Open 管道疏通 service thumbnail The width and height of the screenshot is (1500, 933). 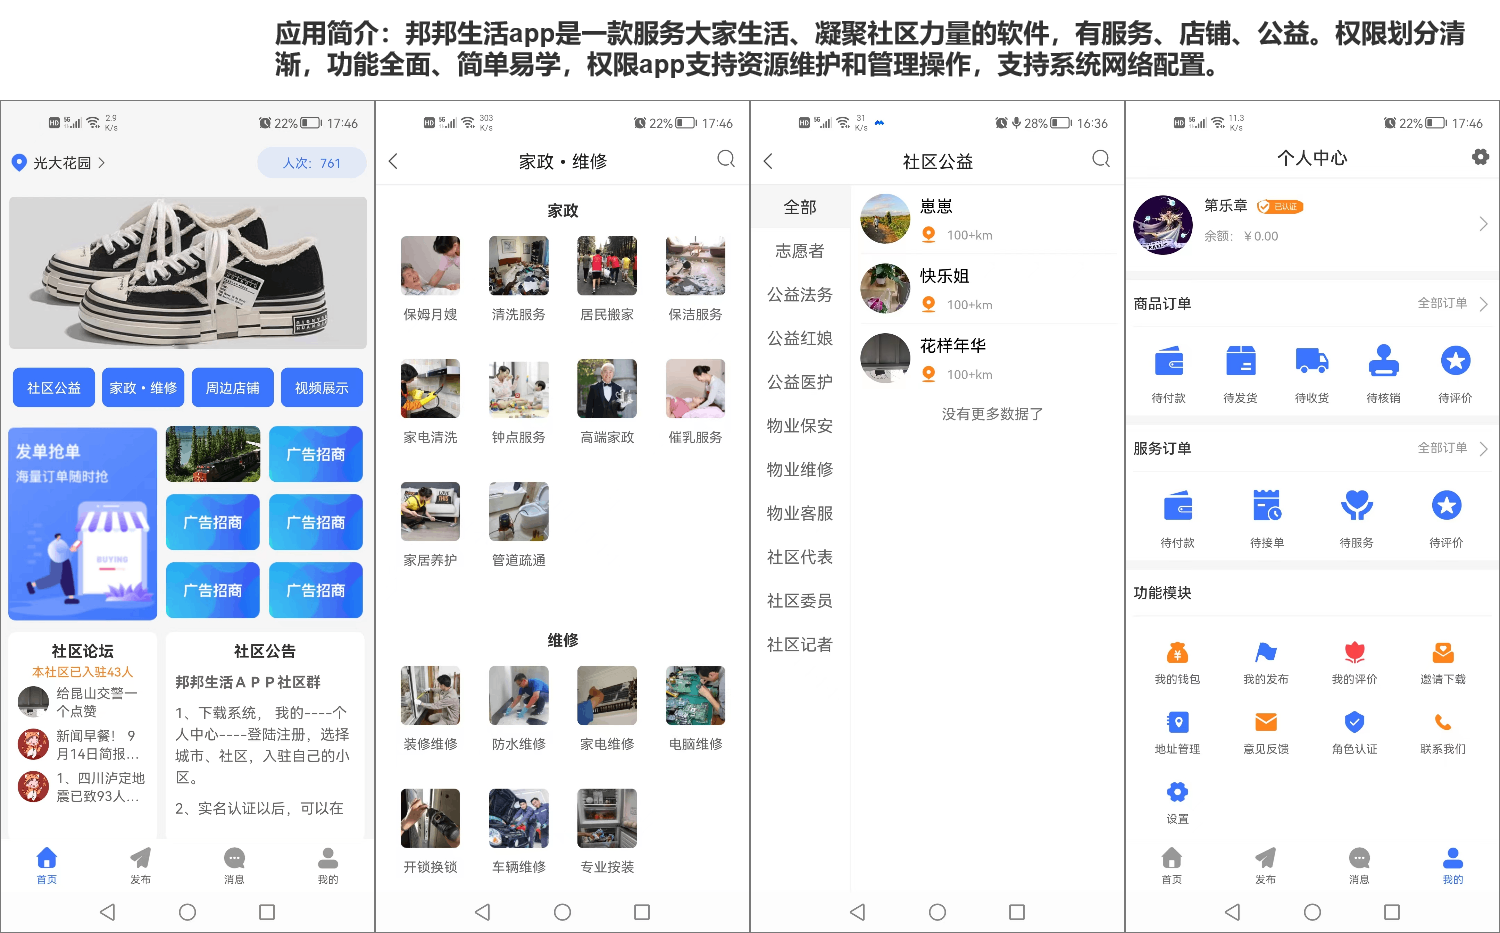519,512
